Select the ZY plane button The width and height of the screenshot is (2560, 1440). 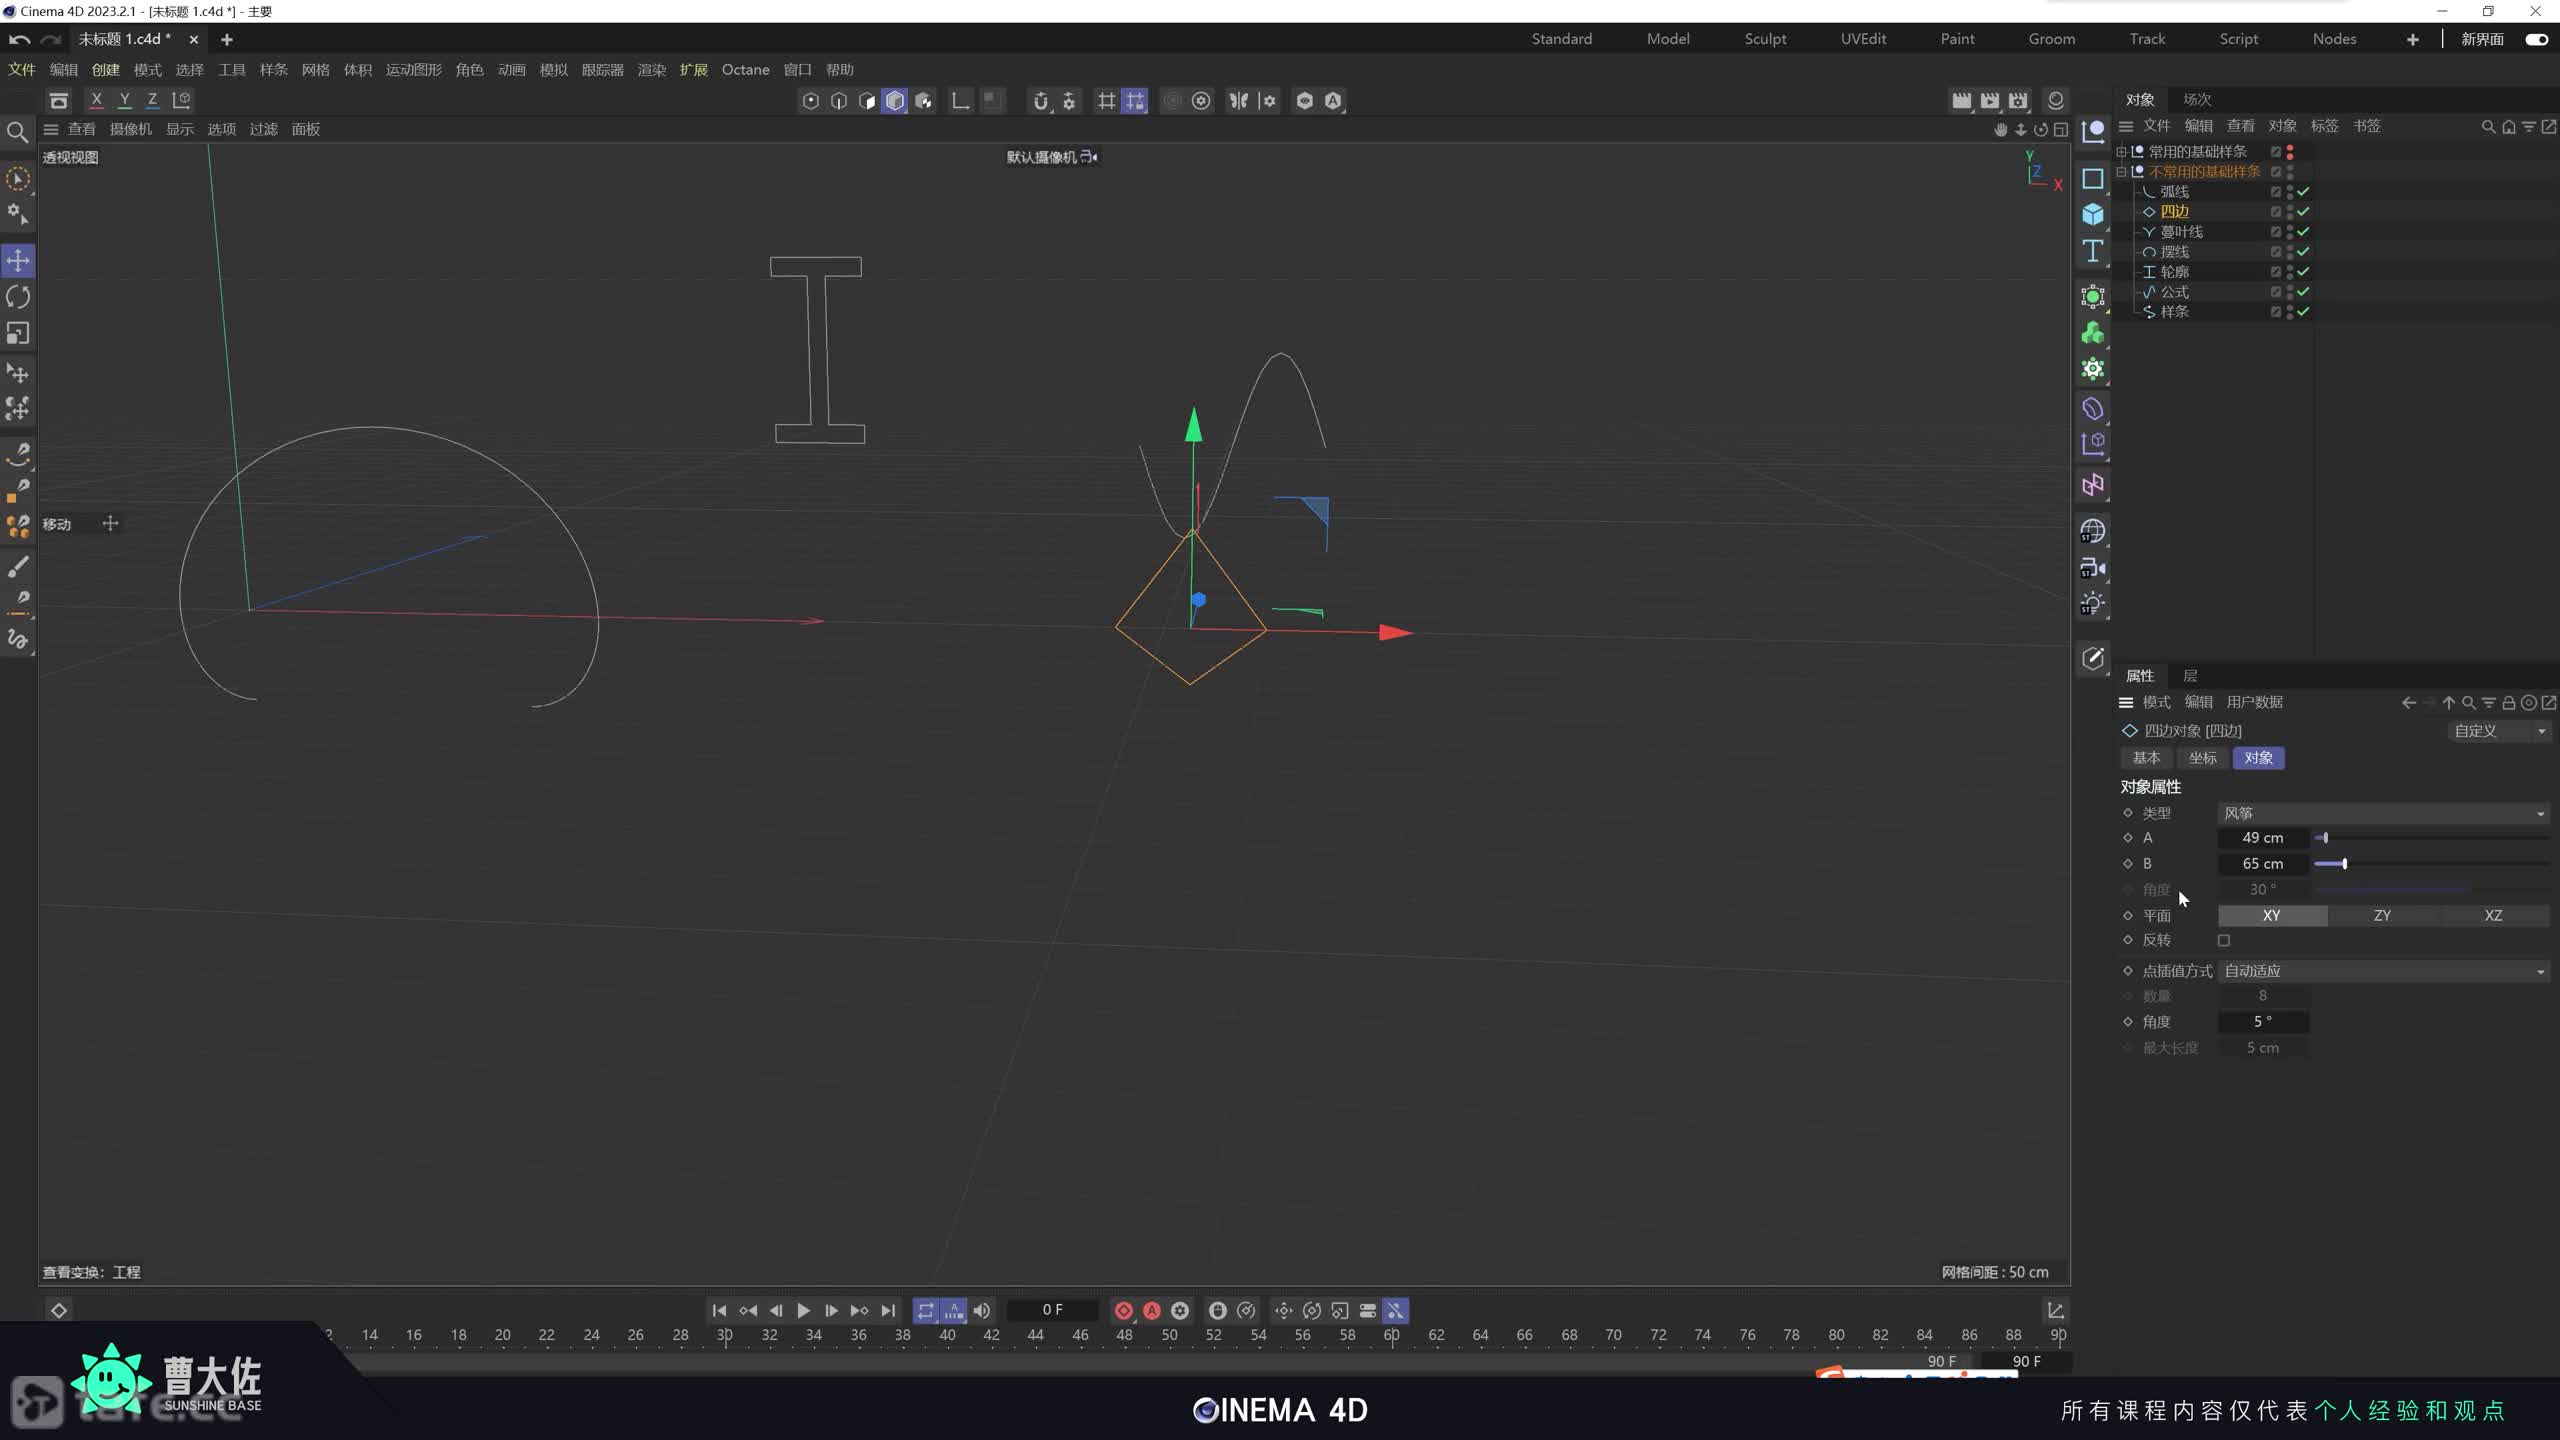pos(2382,915)
